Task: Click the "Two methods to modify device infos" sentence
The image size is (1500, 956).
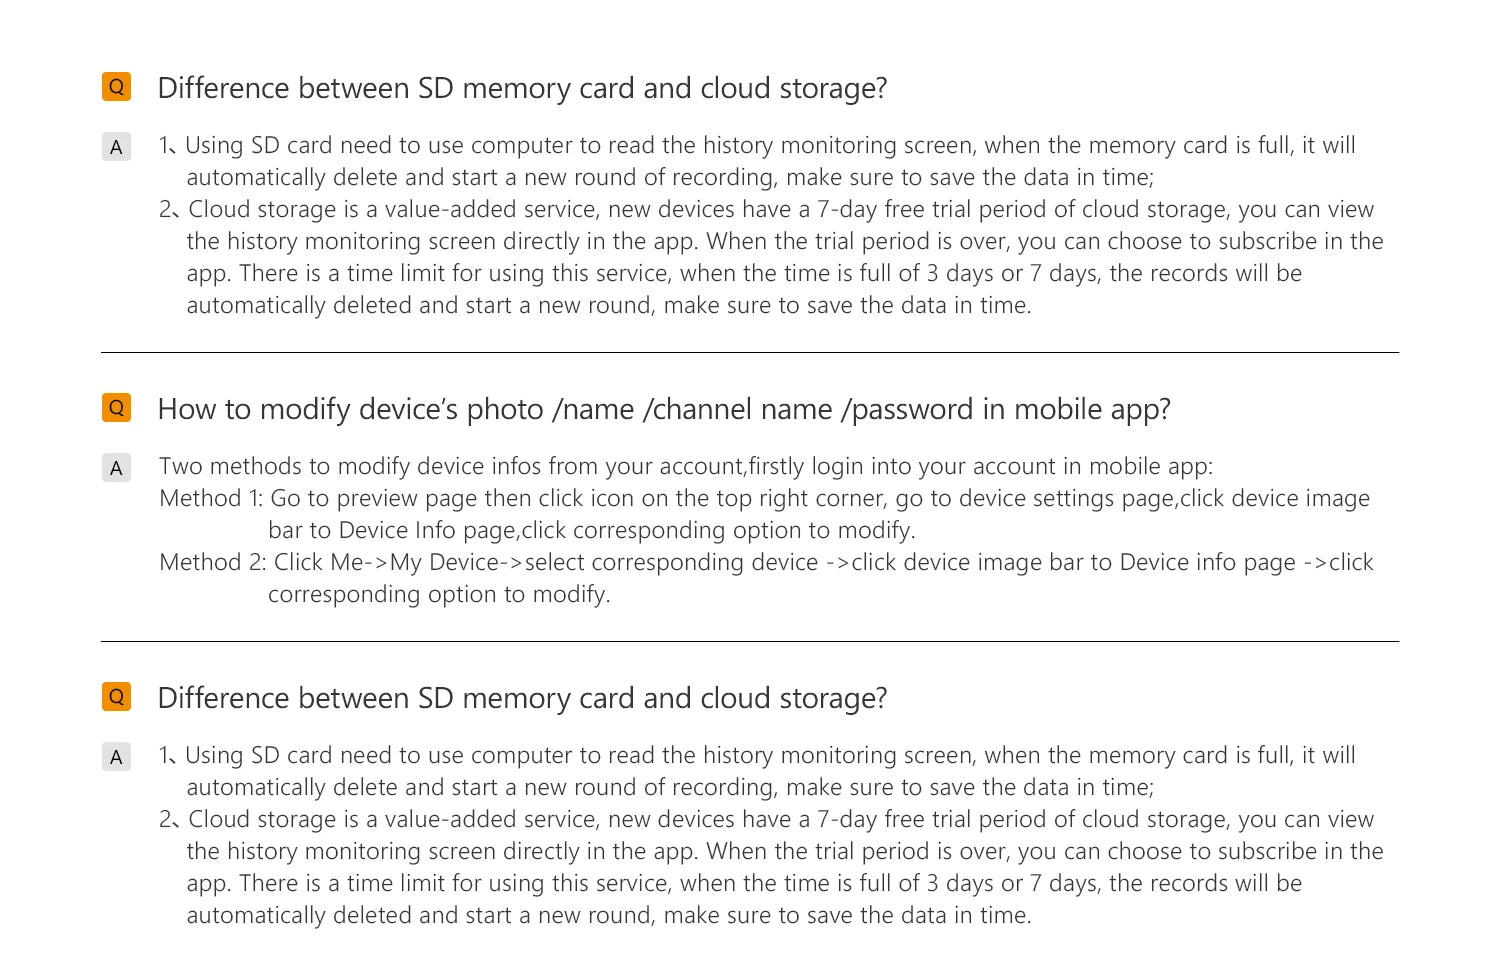Action: pyautogui.click(x=686, y=466)
